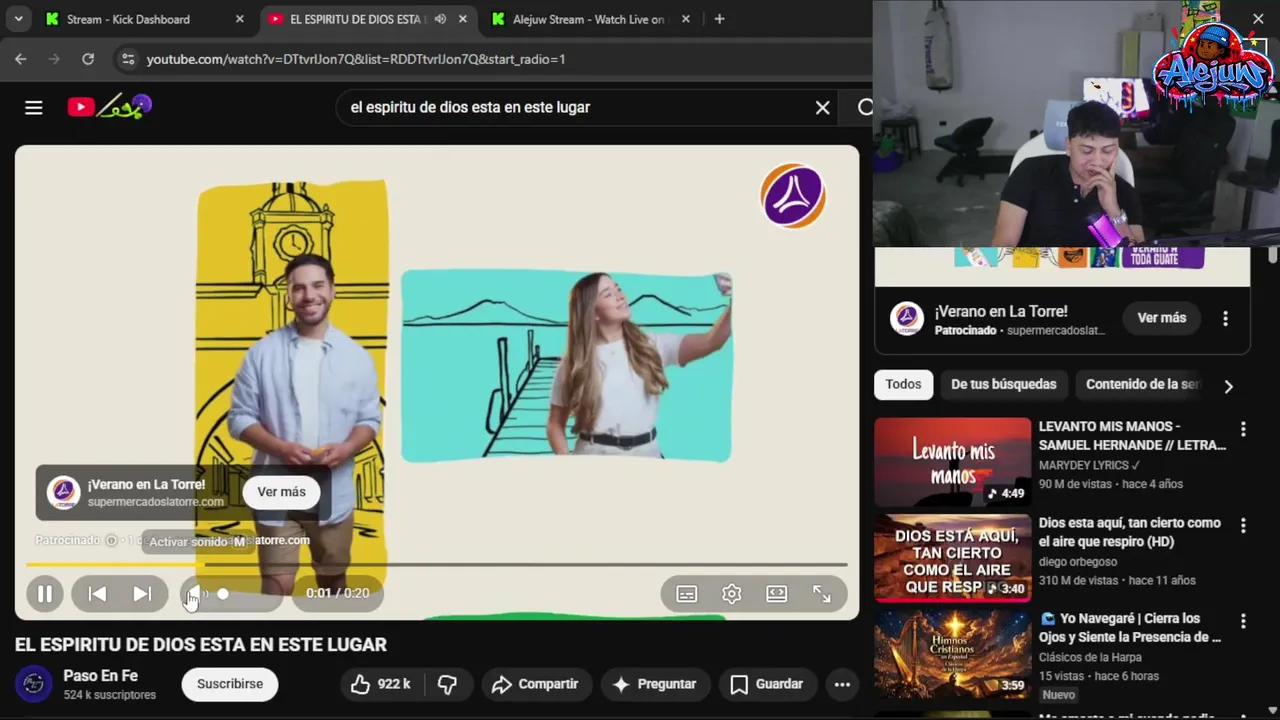Click the La Torre logo watermark in video
The width and height of the screenshot is (1280, 720).
click(x=793, y=196)
